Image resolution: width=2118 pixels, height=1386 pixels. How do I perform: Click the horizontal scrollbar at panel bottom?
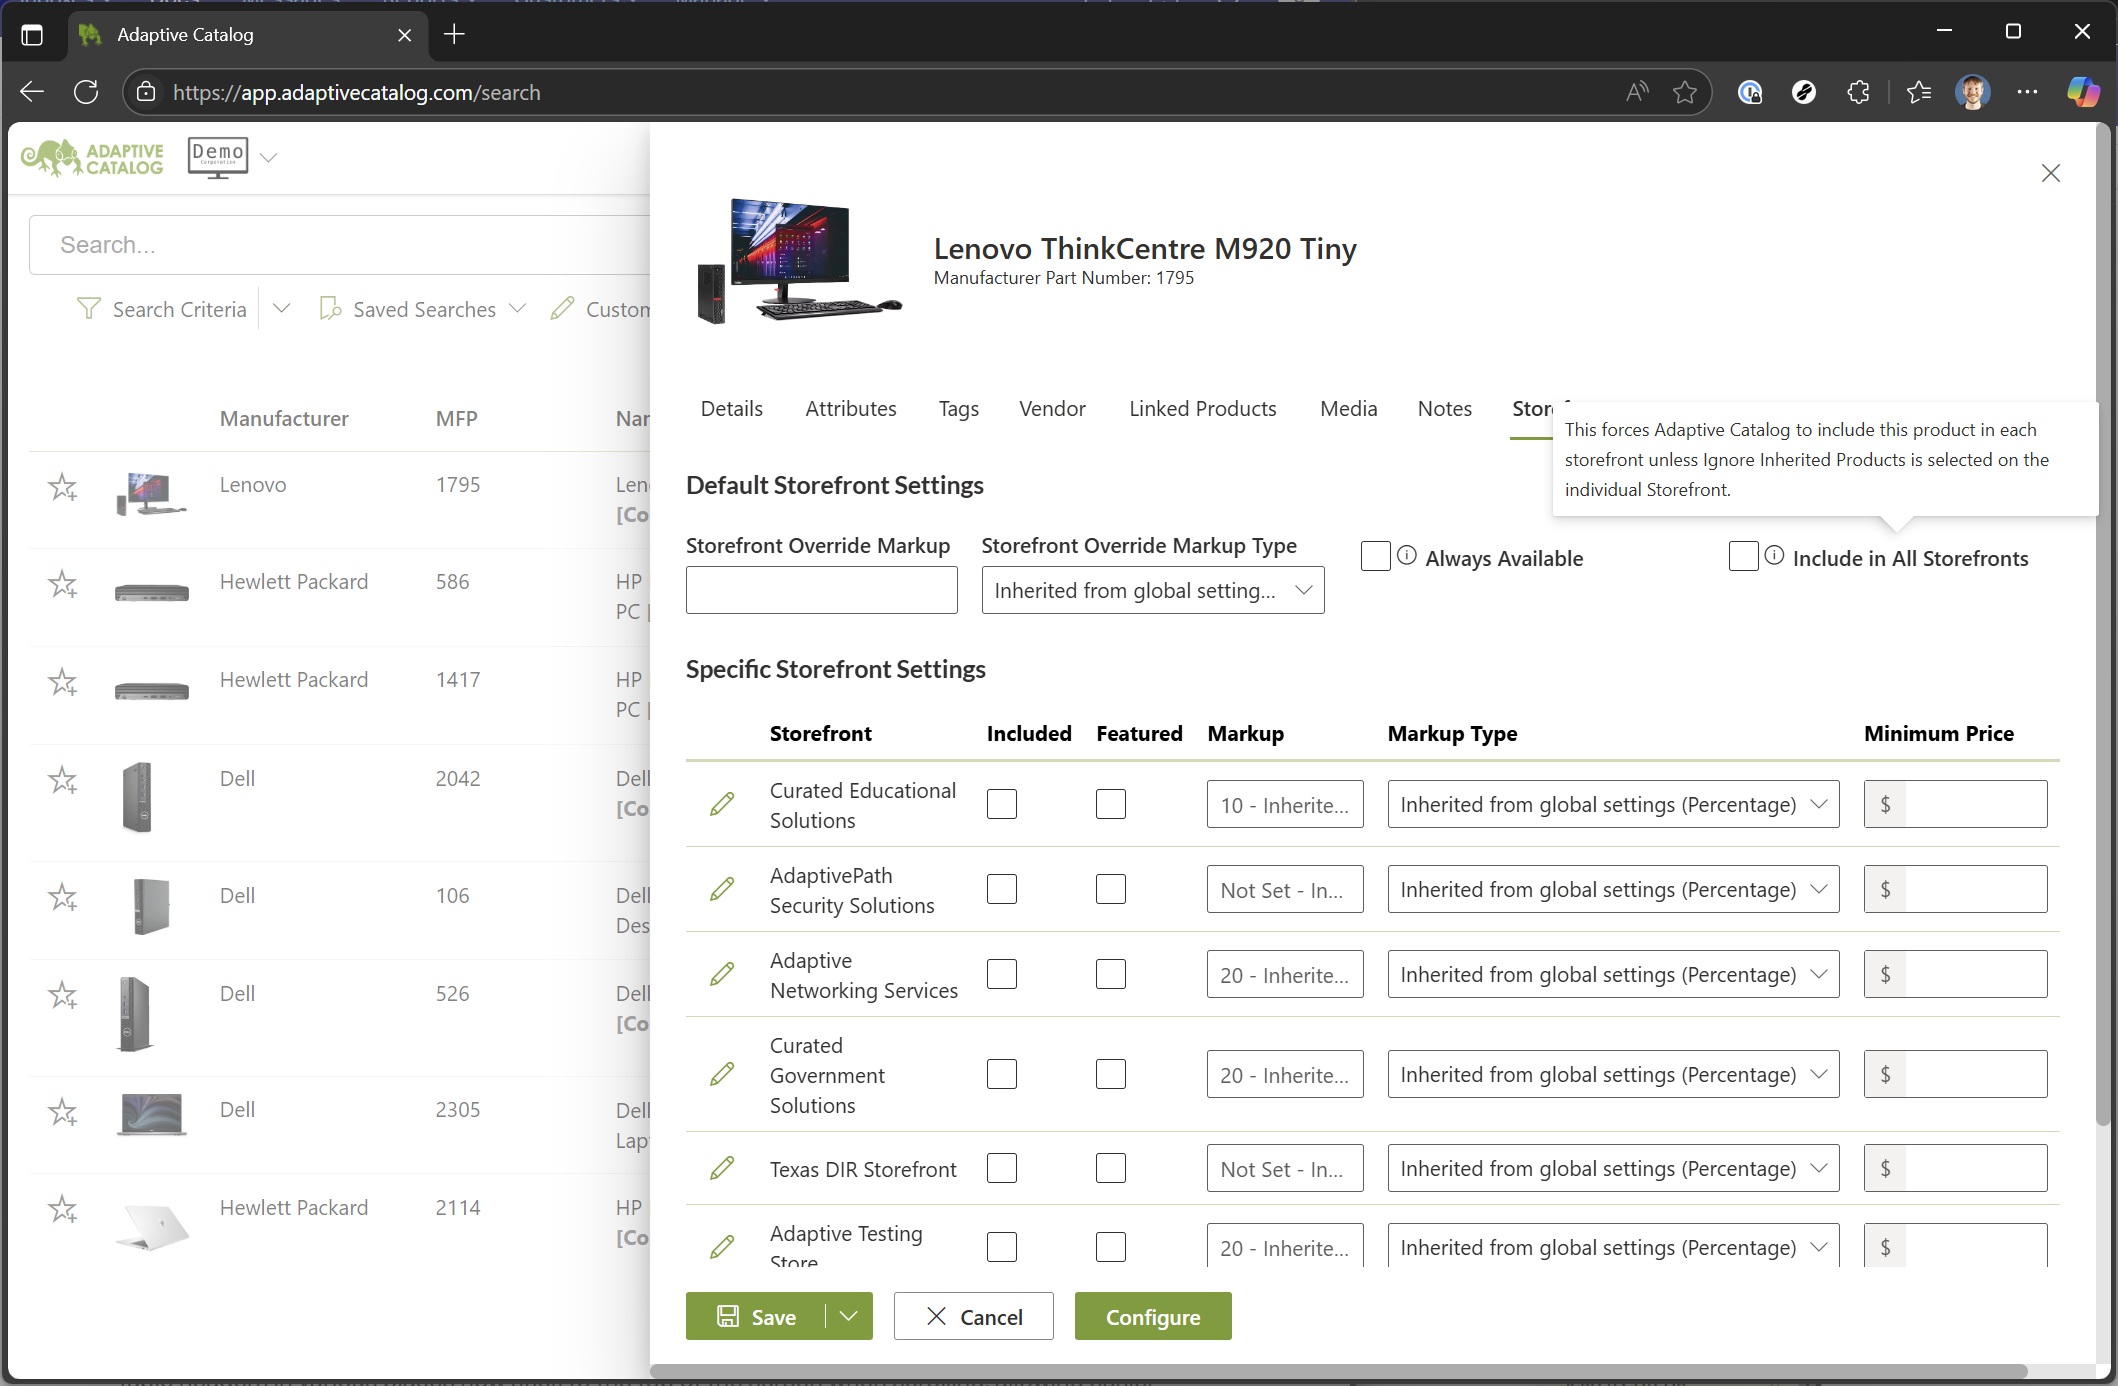[x=1340, y=1371]
